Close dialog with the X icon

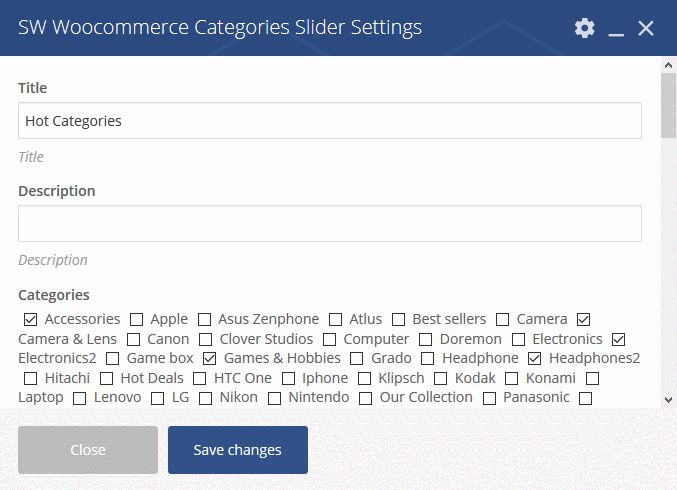coord(646,28)
